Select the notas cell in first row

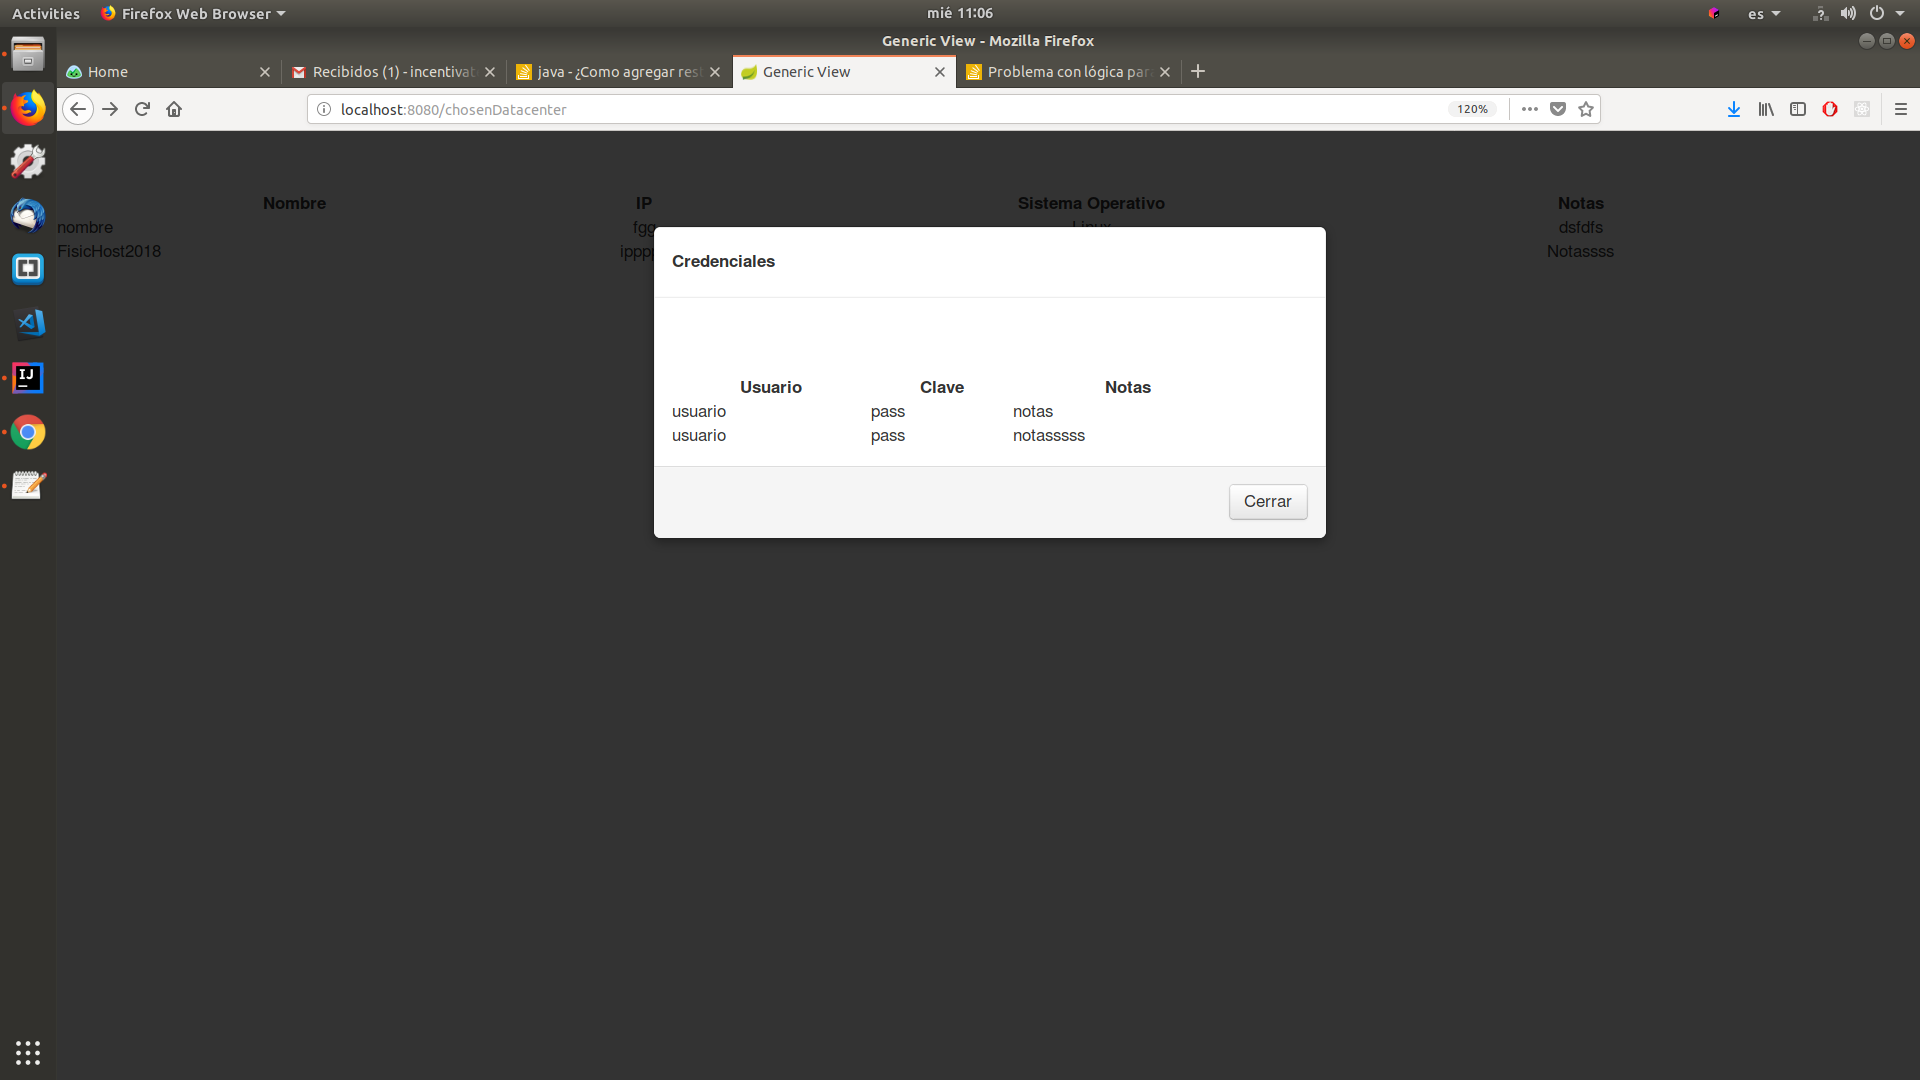coord(1033,411)
